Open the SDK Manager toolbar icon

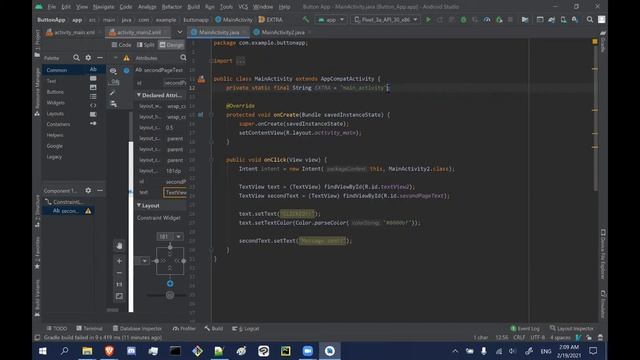pyautogui.click(x=575, y=20)
